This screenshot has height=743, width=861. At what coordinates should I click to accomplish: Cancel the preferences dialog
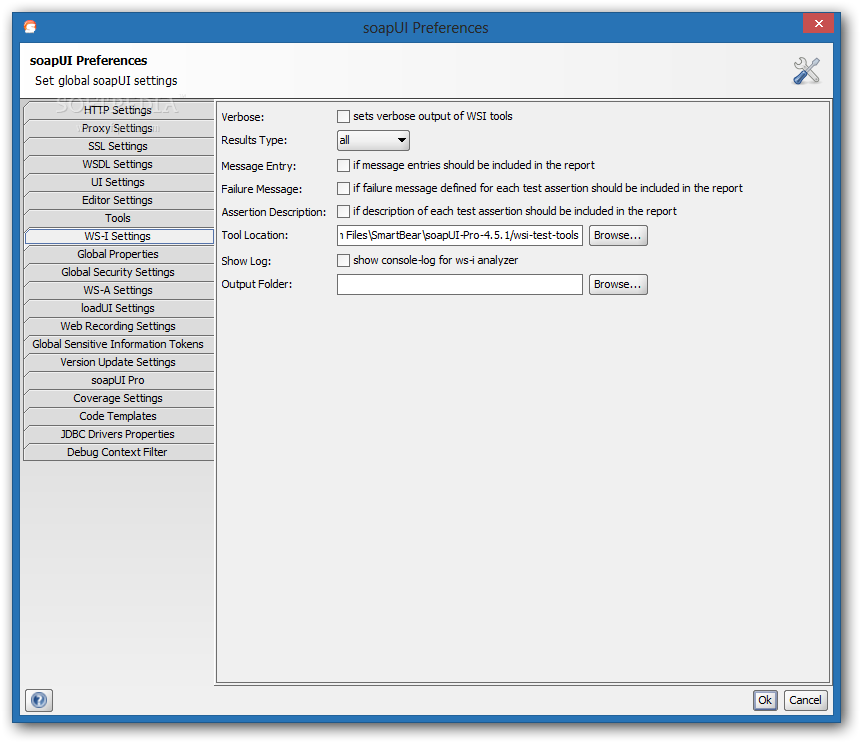806,700
